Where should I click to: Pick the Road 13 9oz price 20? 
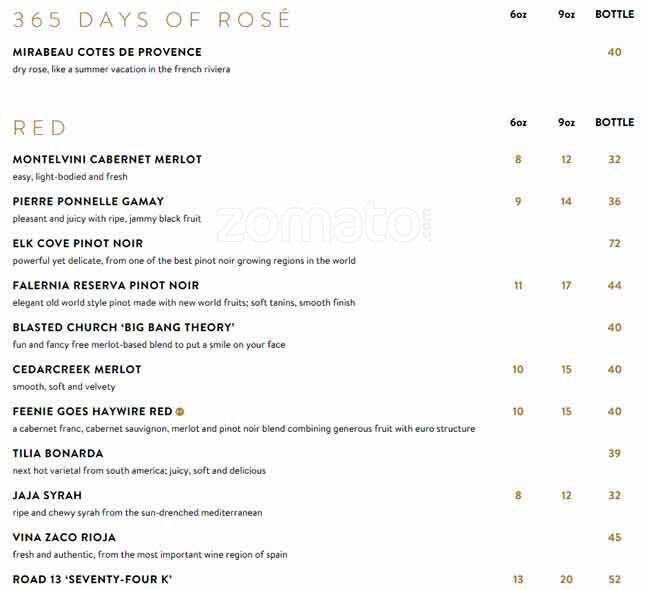[x=566, y=580]
